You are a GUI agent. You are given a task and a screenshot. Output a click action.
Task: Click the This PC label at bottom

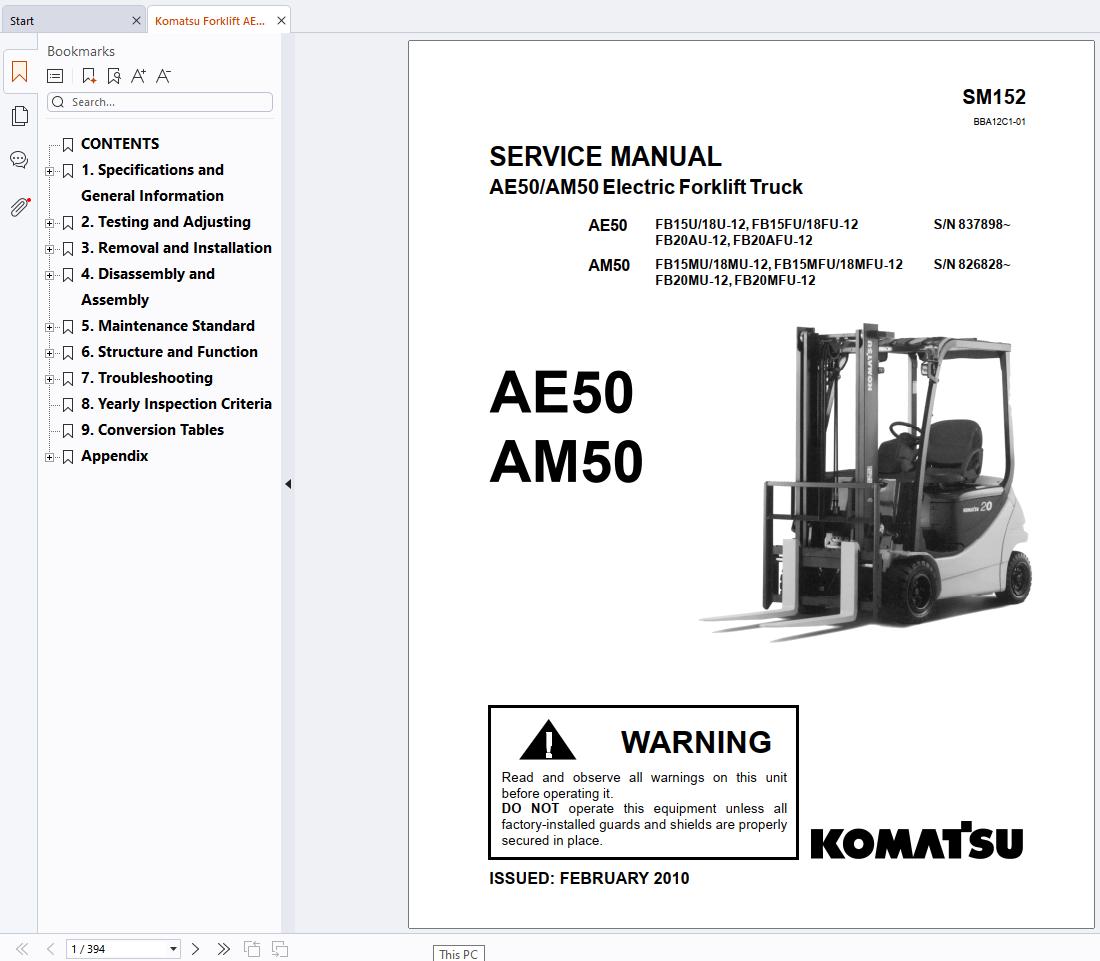(x=458, y=954)
